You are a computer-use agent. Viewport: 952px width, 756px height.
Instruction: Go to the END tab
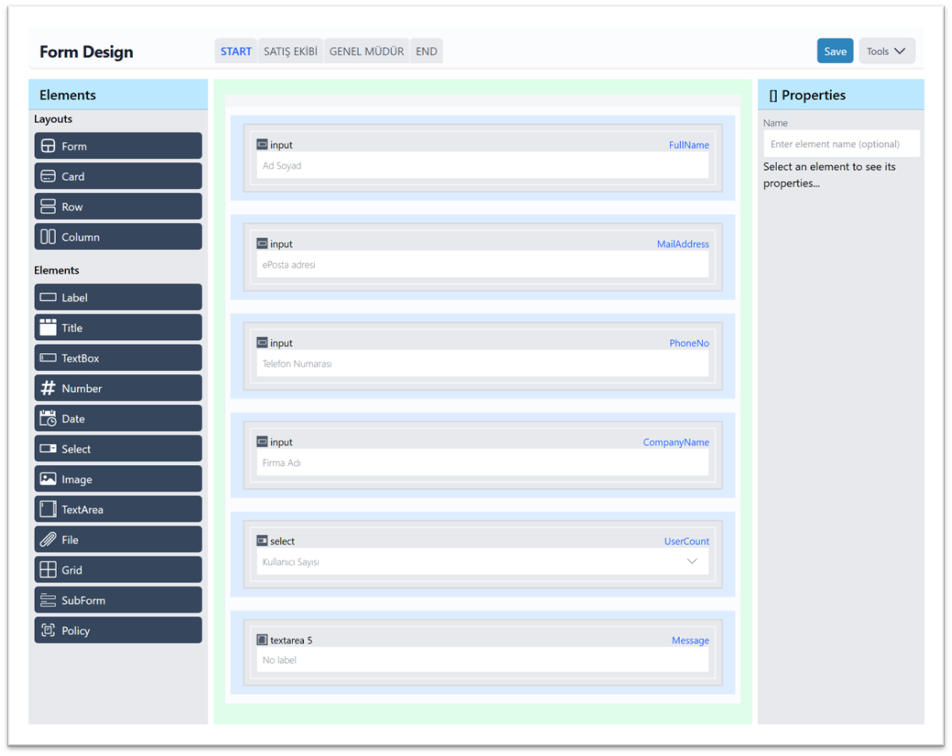[x=426, y=52]
